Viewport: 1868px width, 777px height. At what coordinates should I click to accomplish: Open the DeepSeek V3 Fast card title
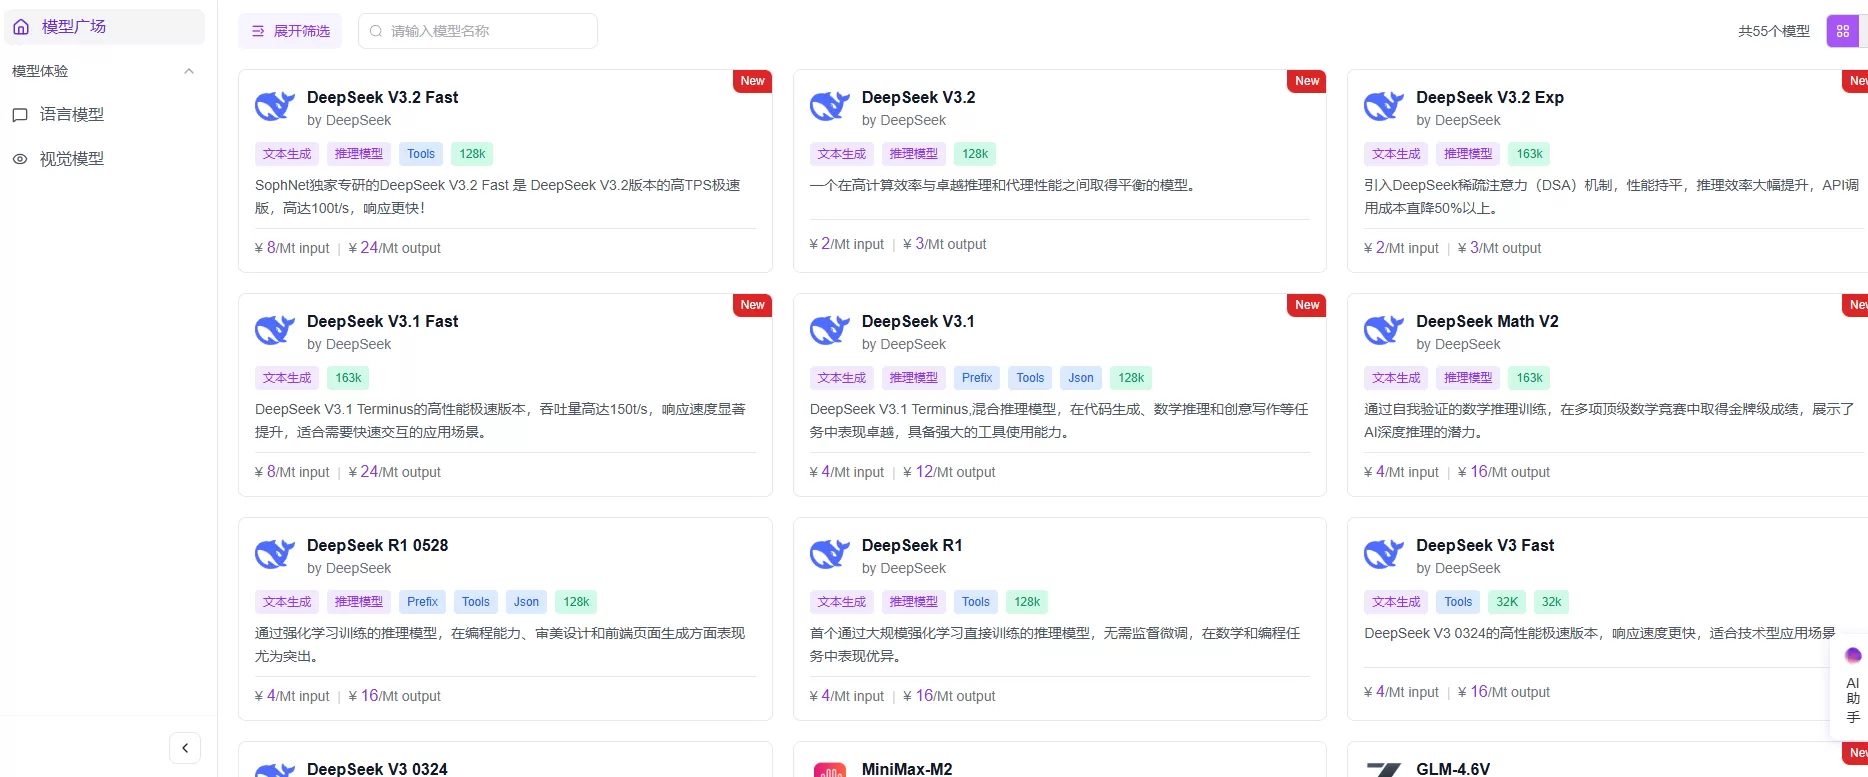click(x=1485, y=545)
